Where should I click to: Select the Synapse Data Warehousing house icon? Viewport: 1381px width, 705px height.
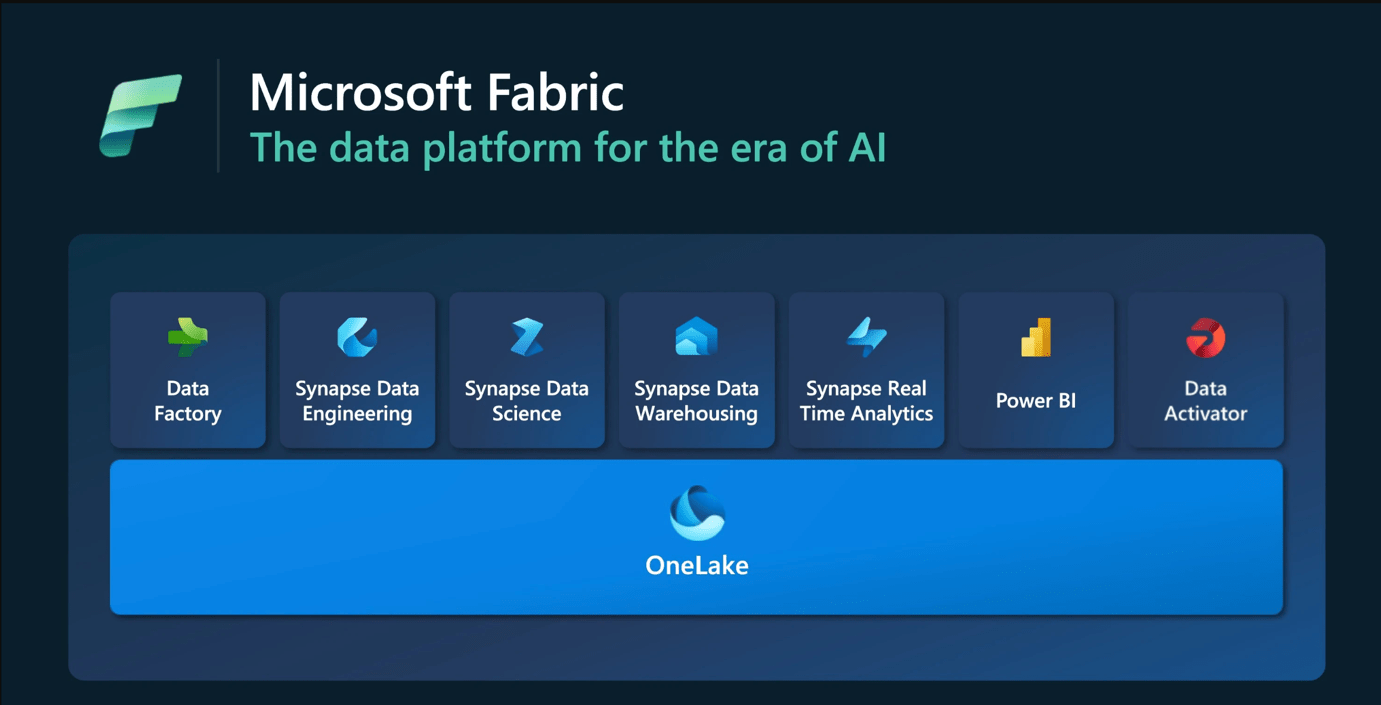[696, 337]
